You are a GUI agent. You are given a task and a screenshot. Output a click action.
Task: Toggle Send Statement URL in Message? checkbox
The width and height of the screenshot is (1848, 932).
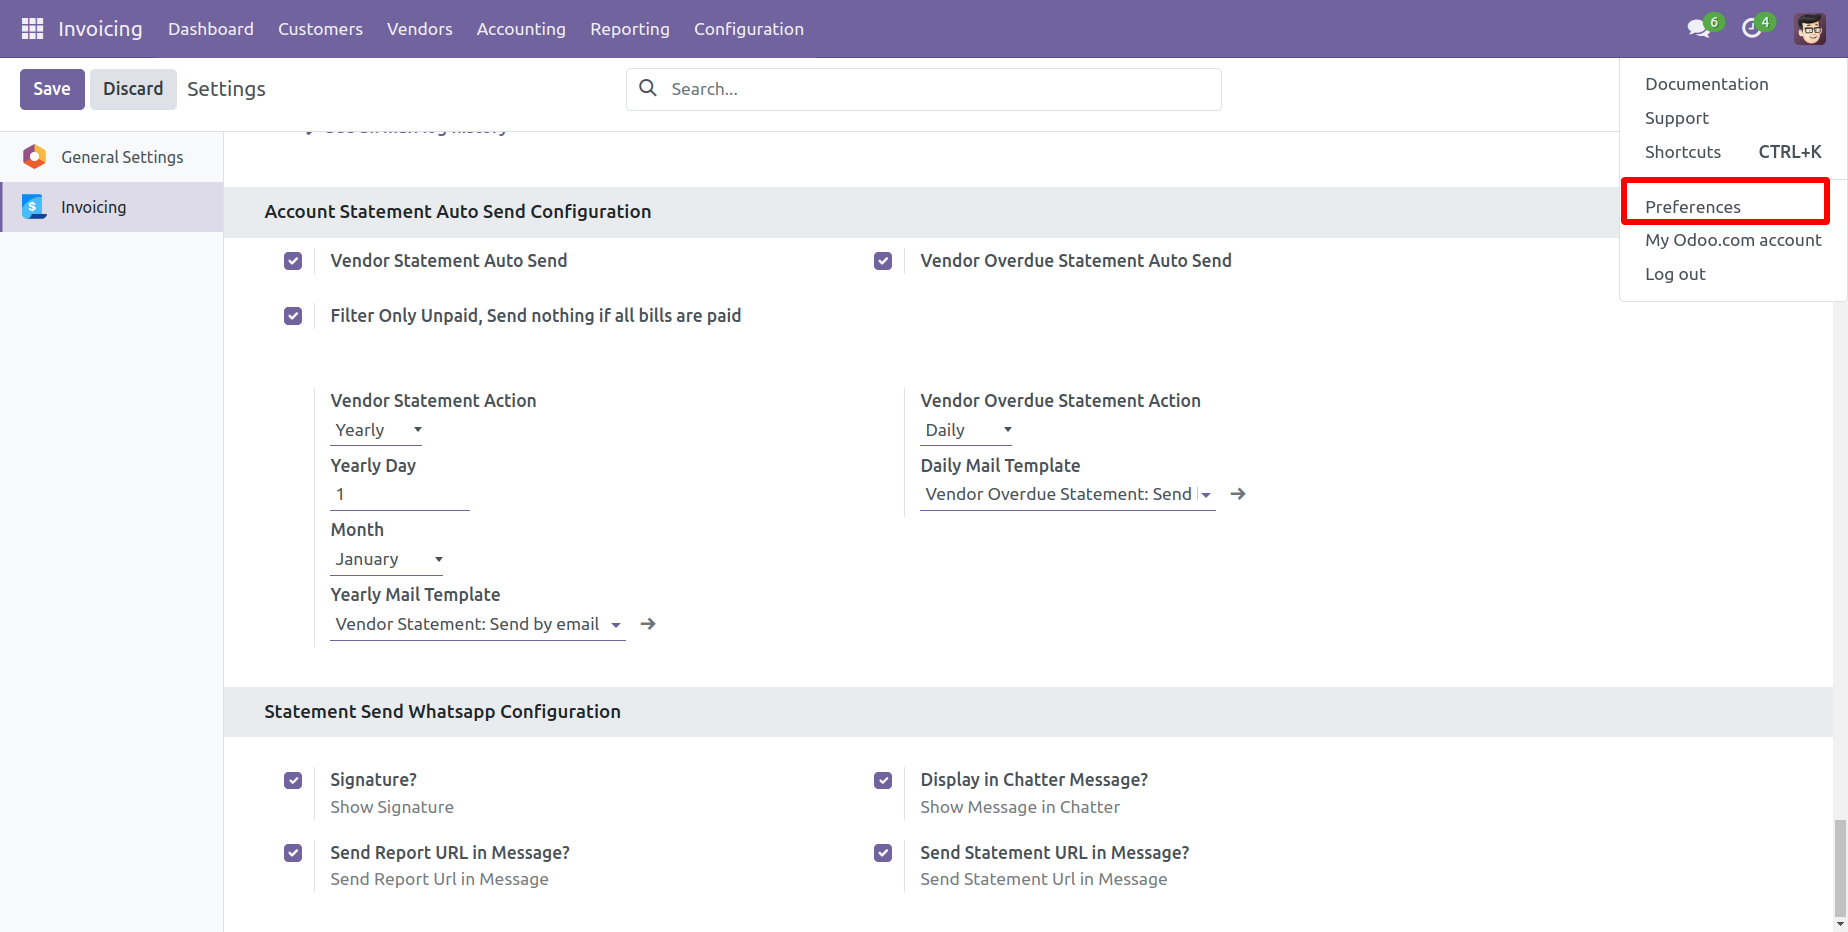tap(883, 853)
